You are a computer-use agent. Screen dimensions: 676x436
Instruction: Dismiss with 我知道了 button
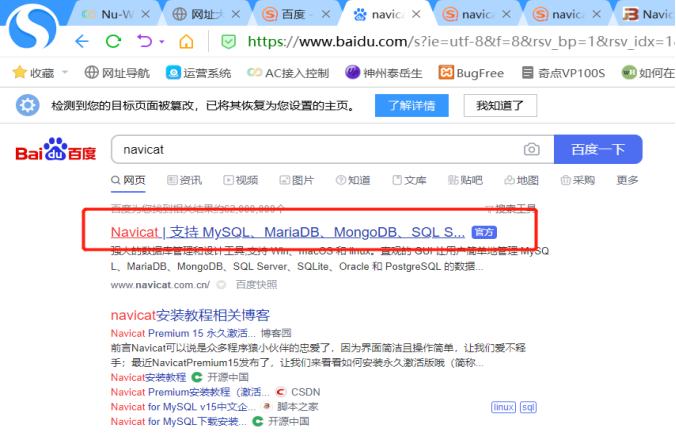pos(500,105)
